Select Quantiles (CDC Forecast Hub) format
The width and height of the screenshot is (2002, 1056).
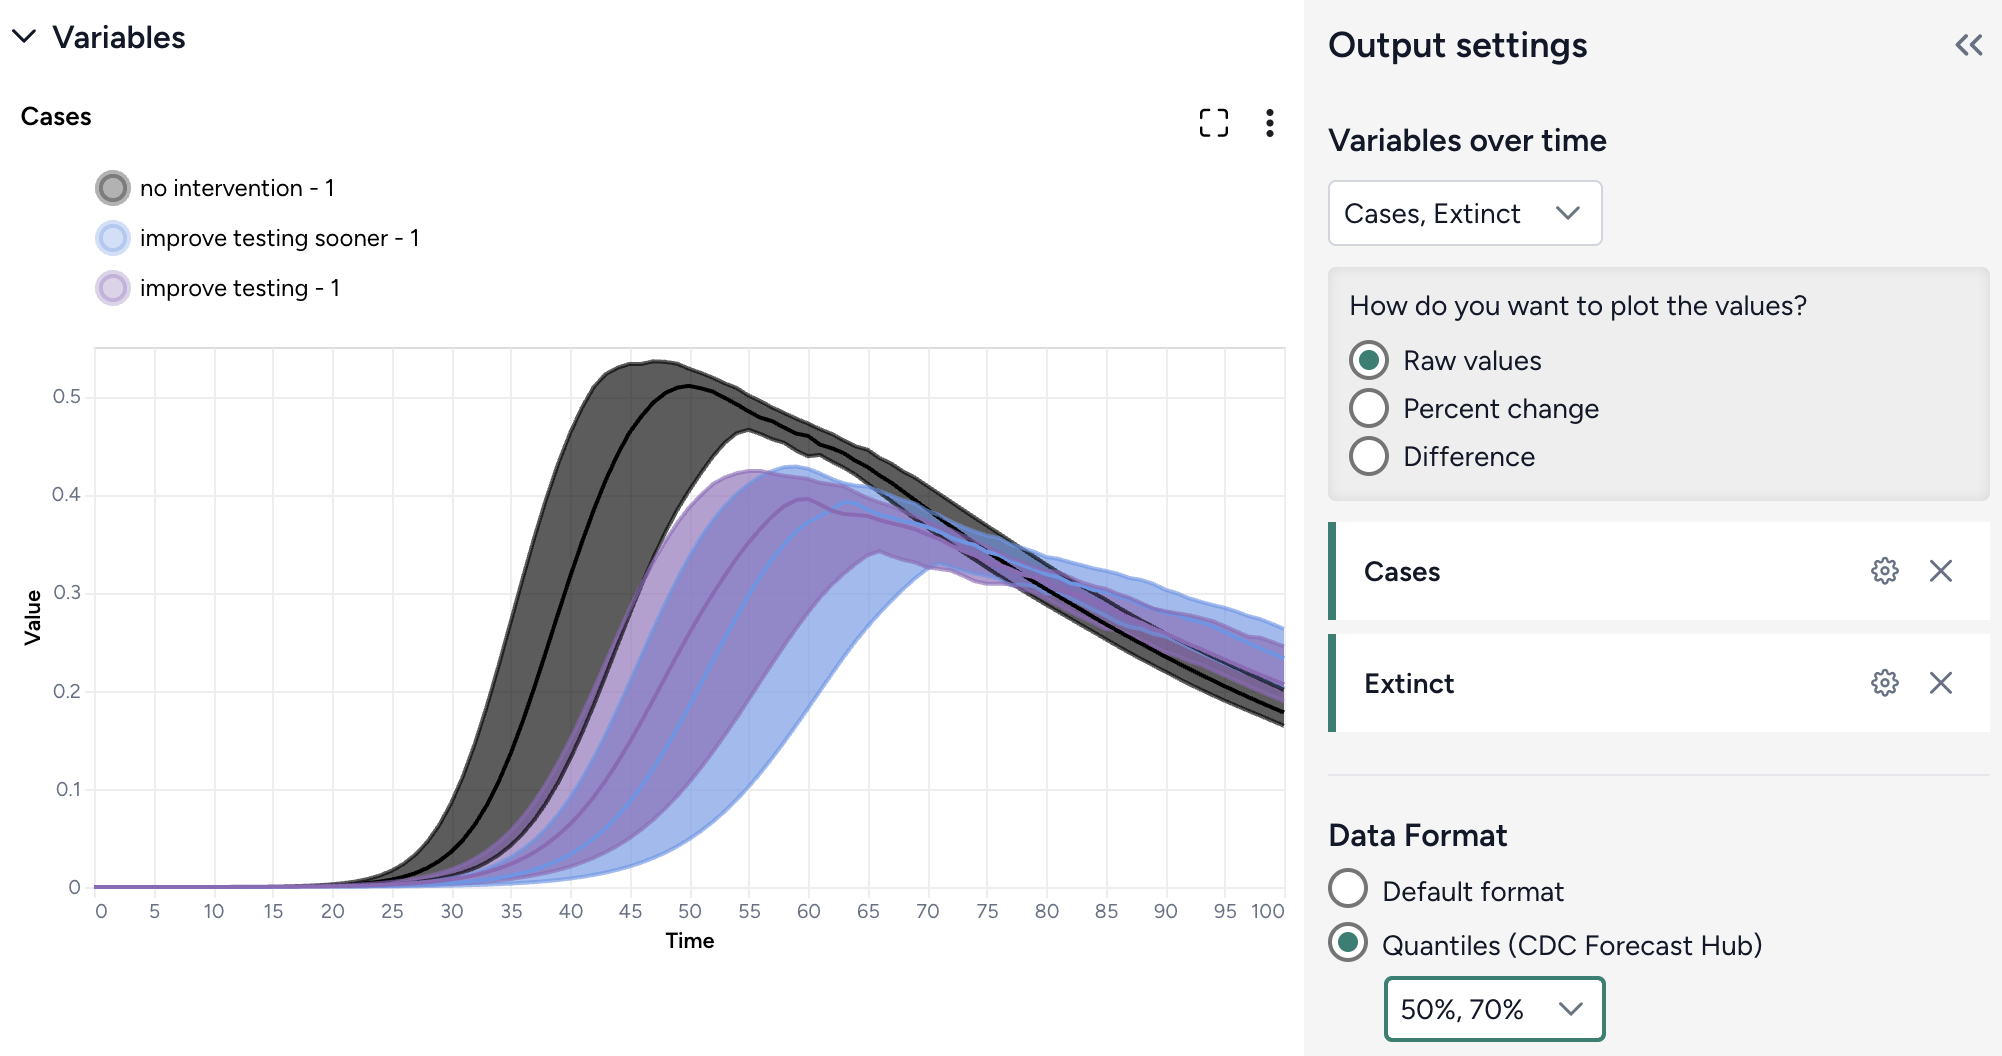tap(1348, 943)
